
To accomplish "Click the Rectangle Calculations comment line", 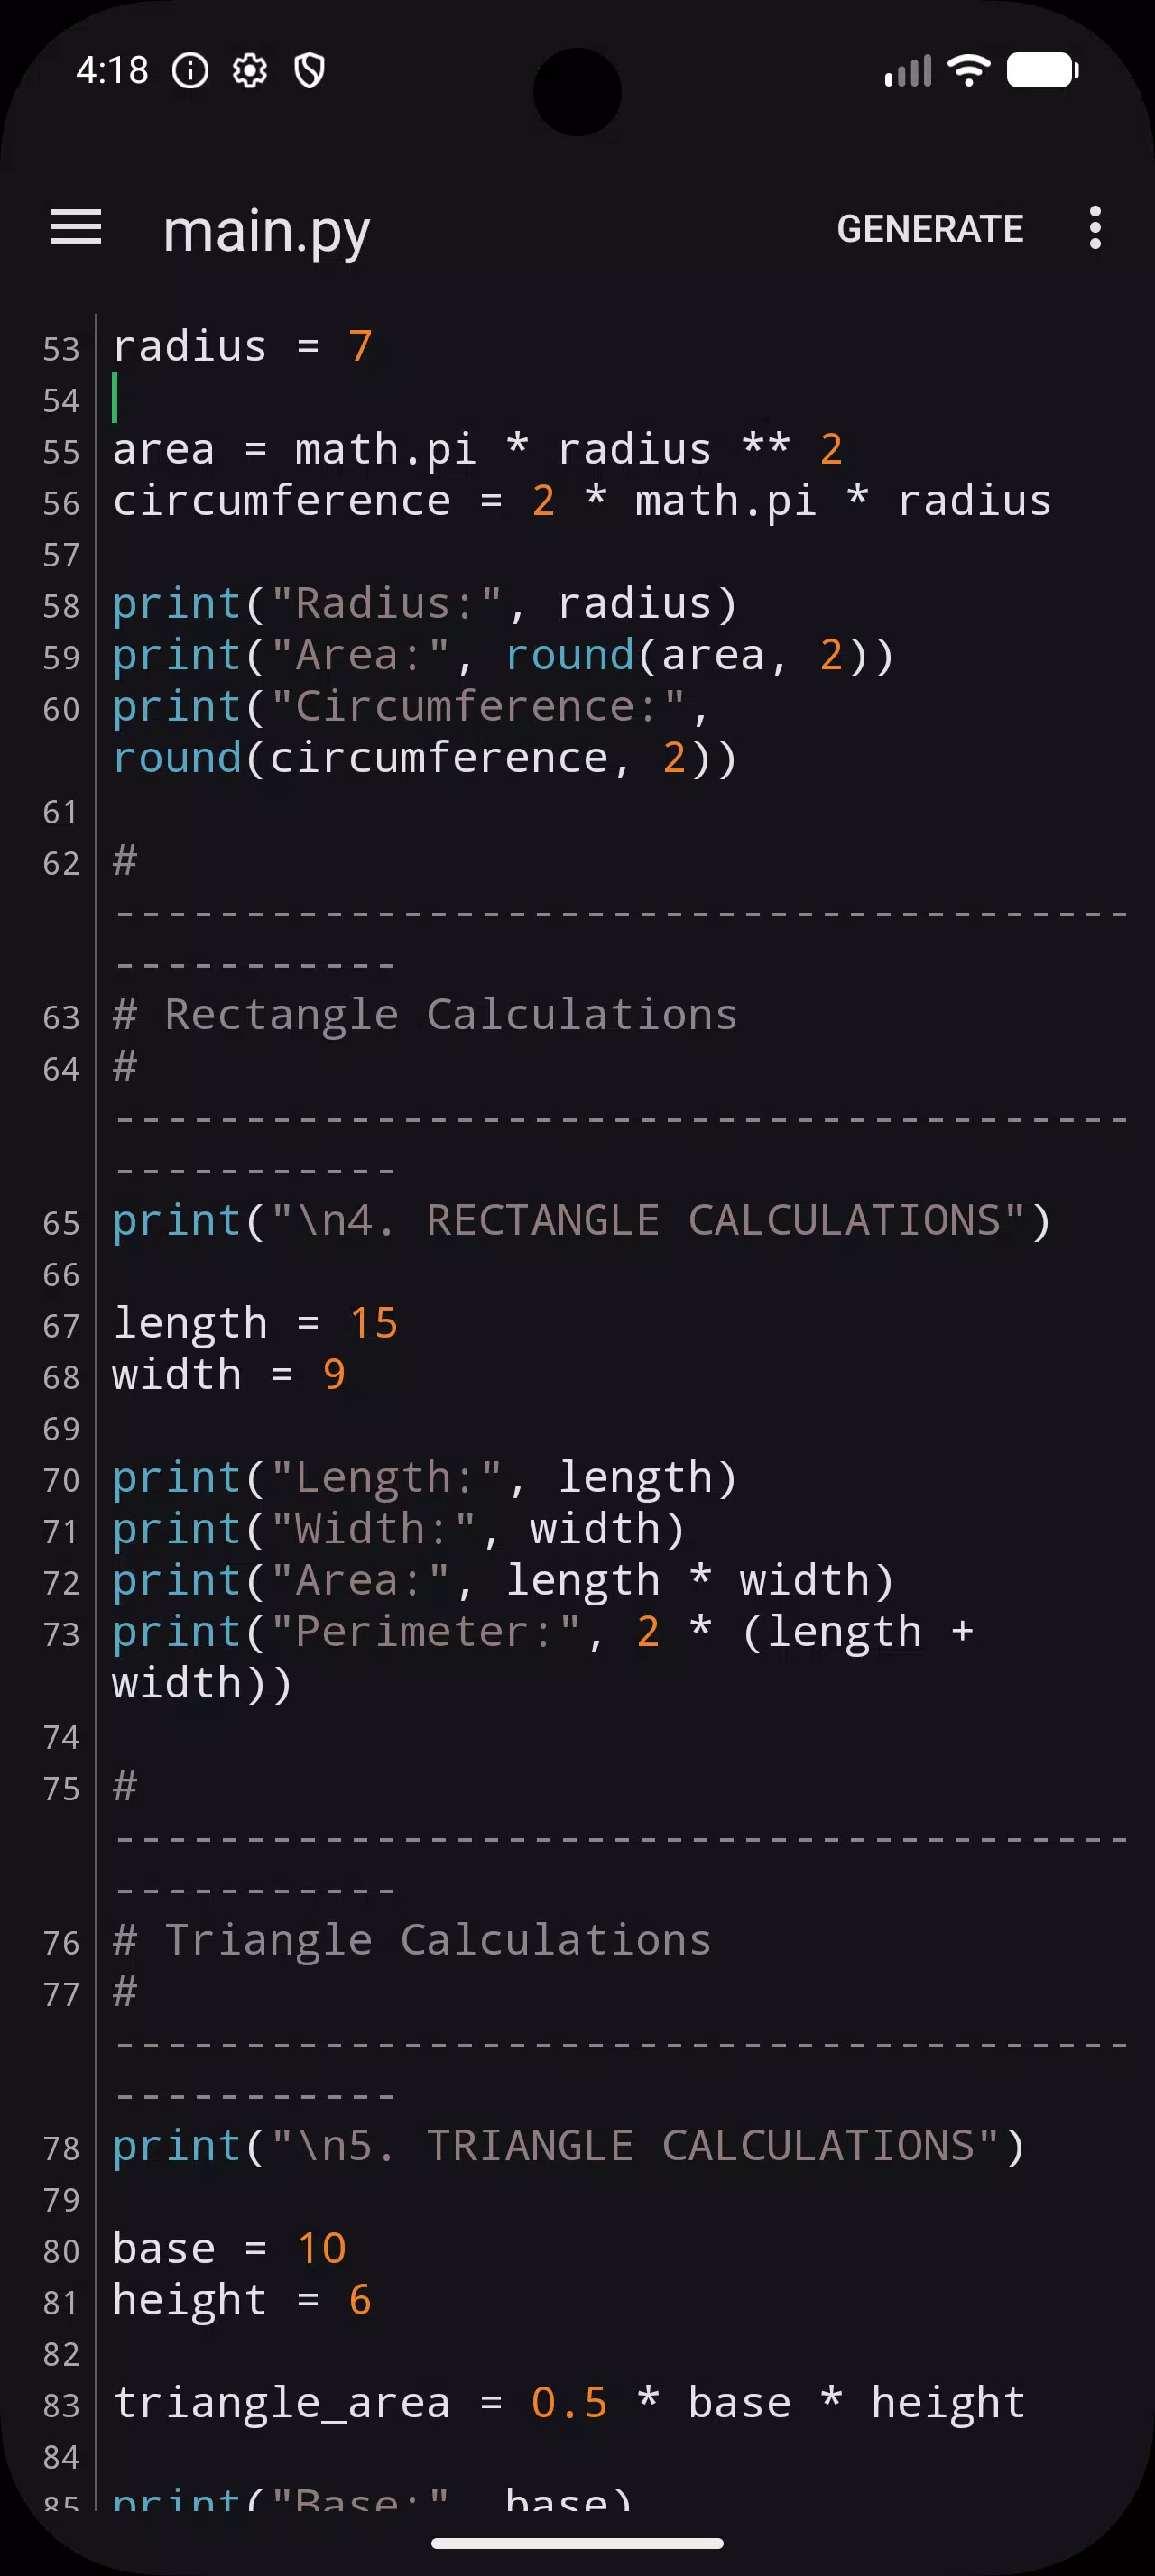I will point(425,1015).
